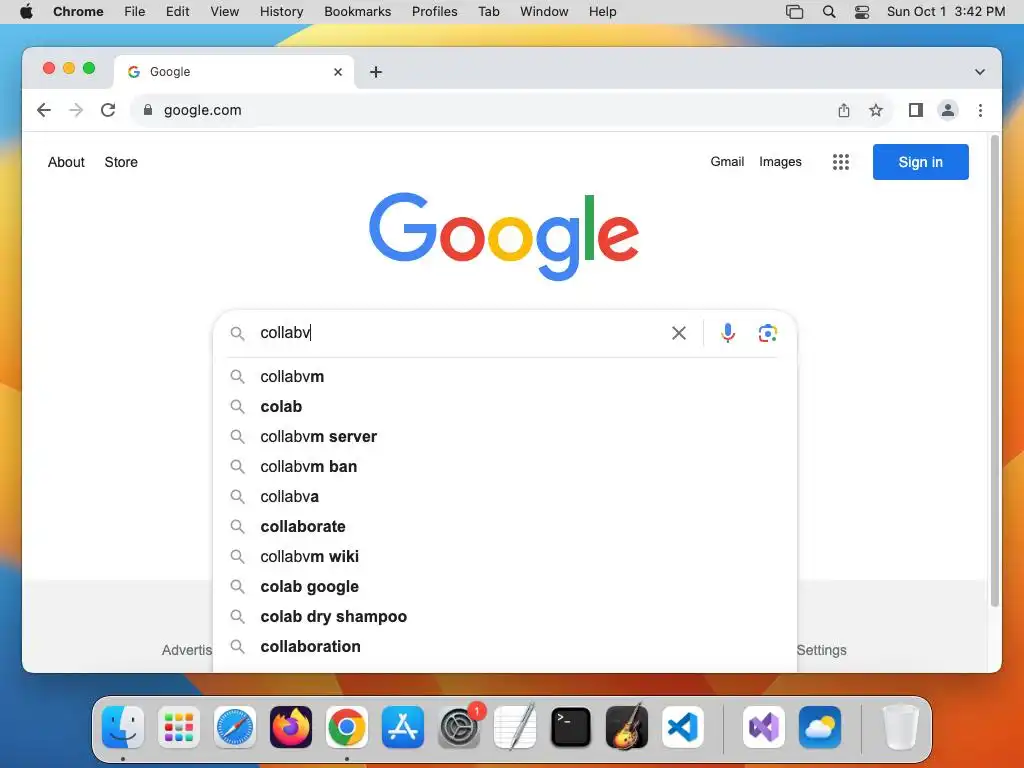Click the Chrome icon in the Dock

tap(347, 727)
